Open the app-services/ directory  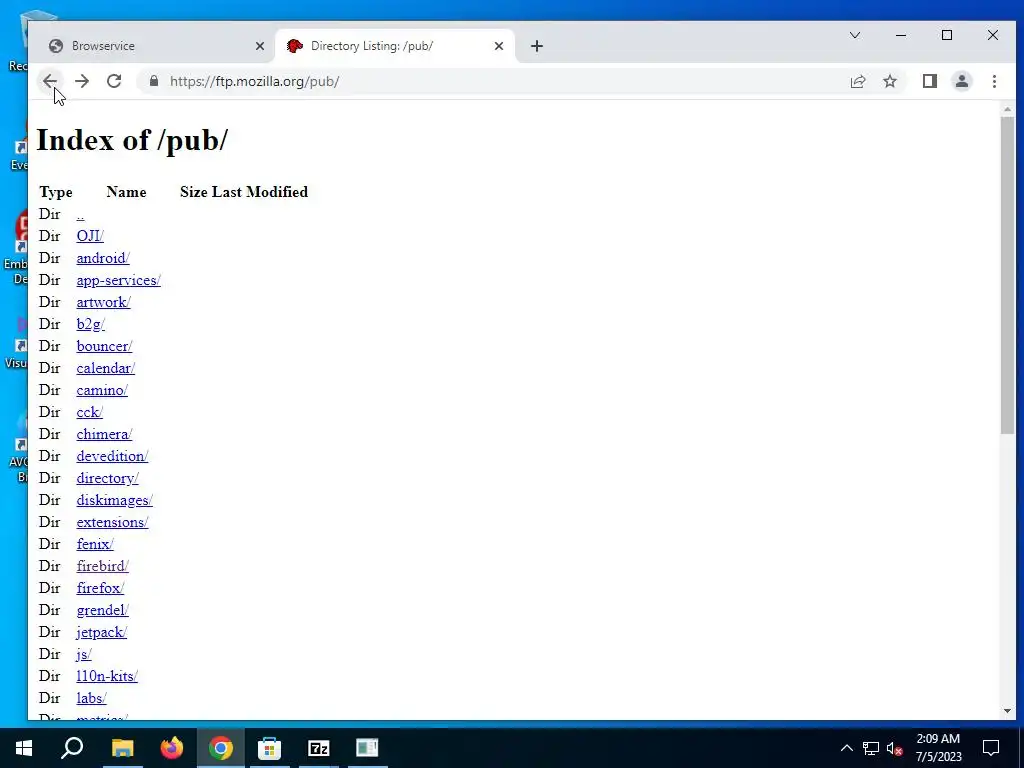click(119, 280)
